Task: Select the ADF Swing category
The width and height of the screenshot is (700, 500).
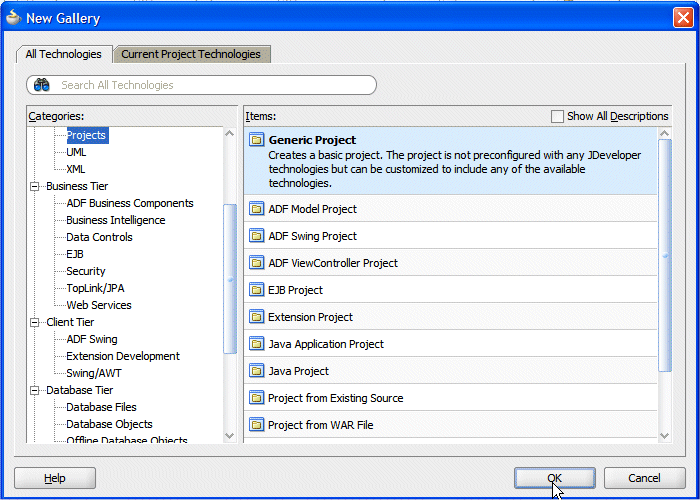Action: [92, 339]
